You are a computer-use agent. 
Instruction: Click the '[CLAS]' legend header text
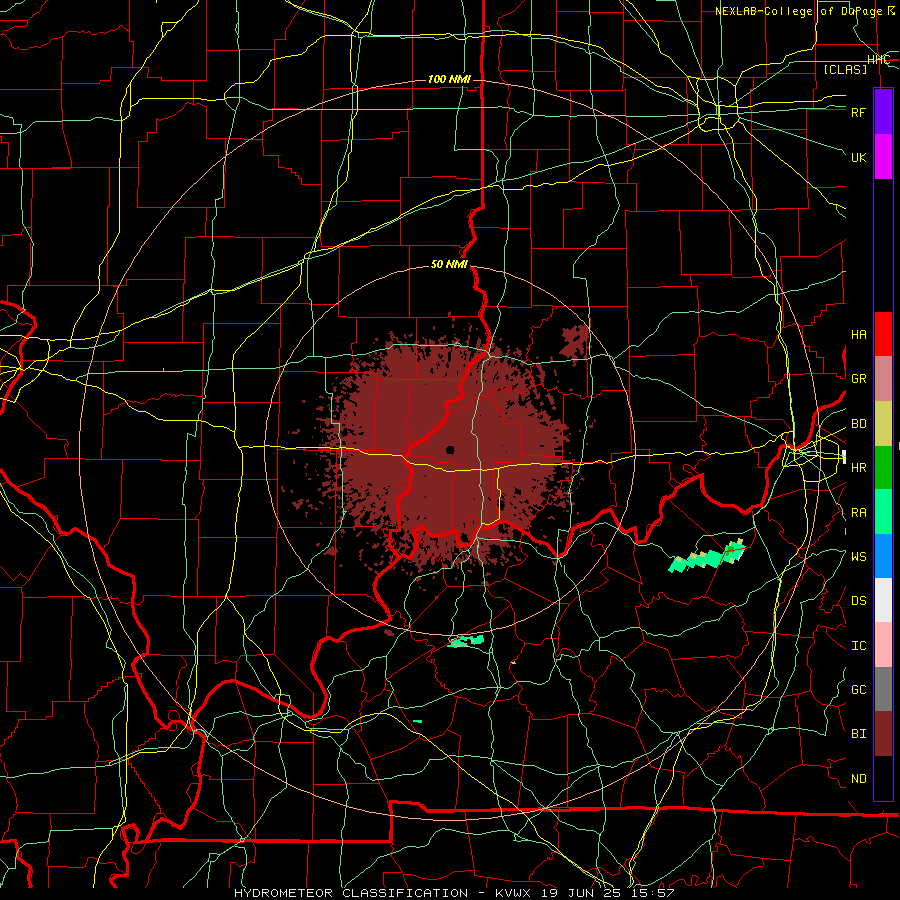point(845,69)
